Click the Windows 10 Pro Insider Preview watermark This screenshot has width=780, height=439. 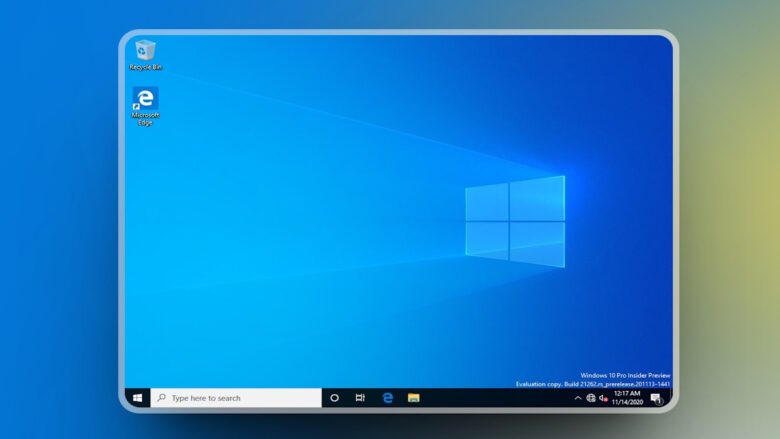coord(624,376)
